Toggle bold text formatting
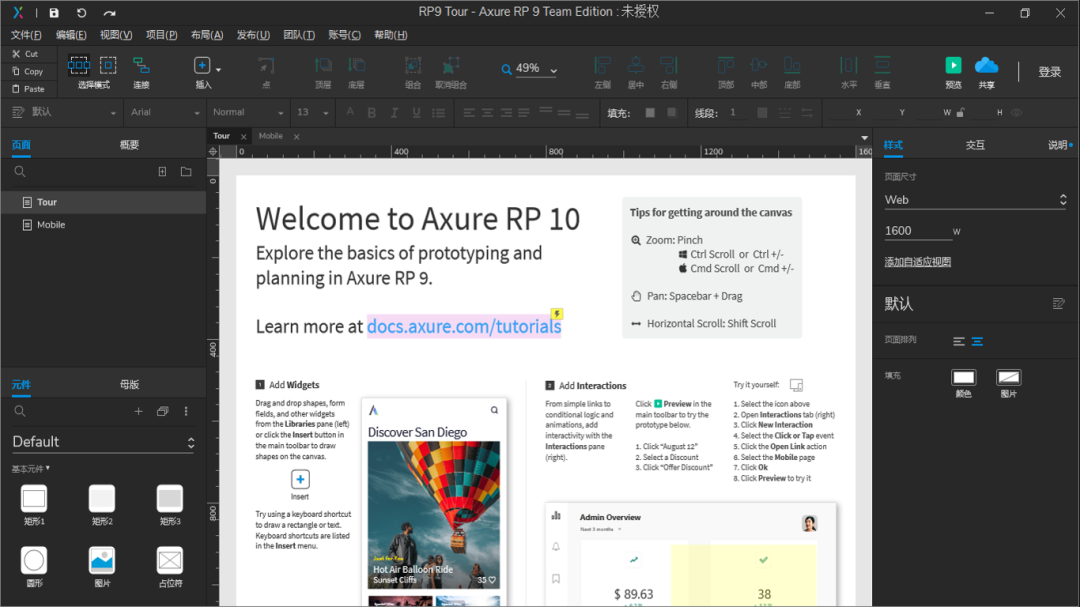The image size is (1080, 607). tap(372, 113)
